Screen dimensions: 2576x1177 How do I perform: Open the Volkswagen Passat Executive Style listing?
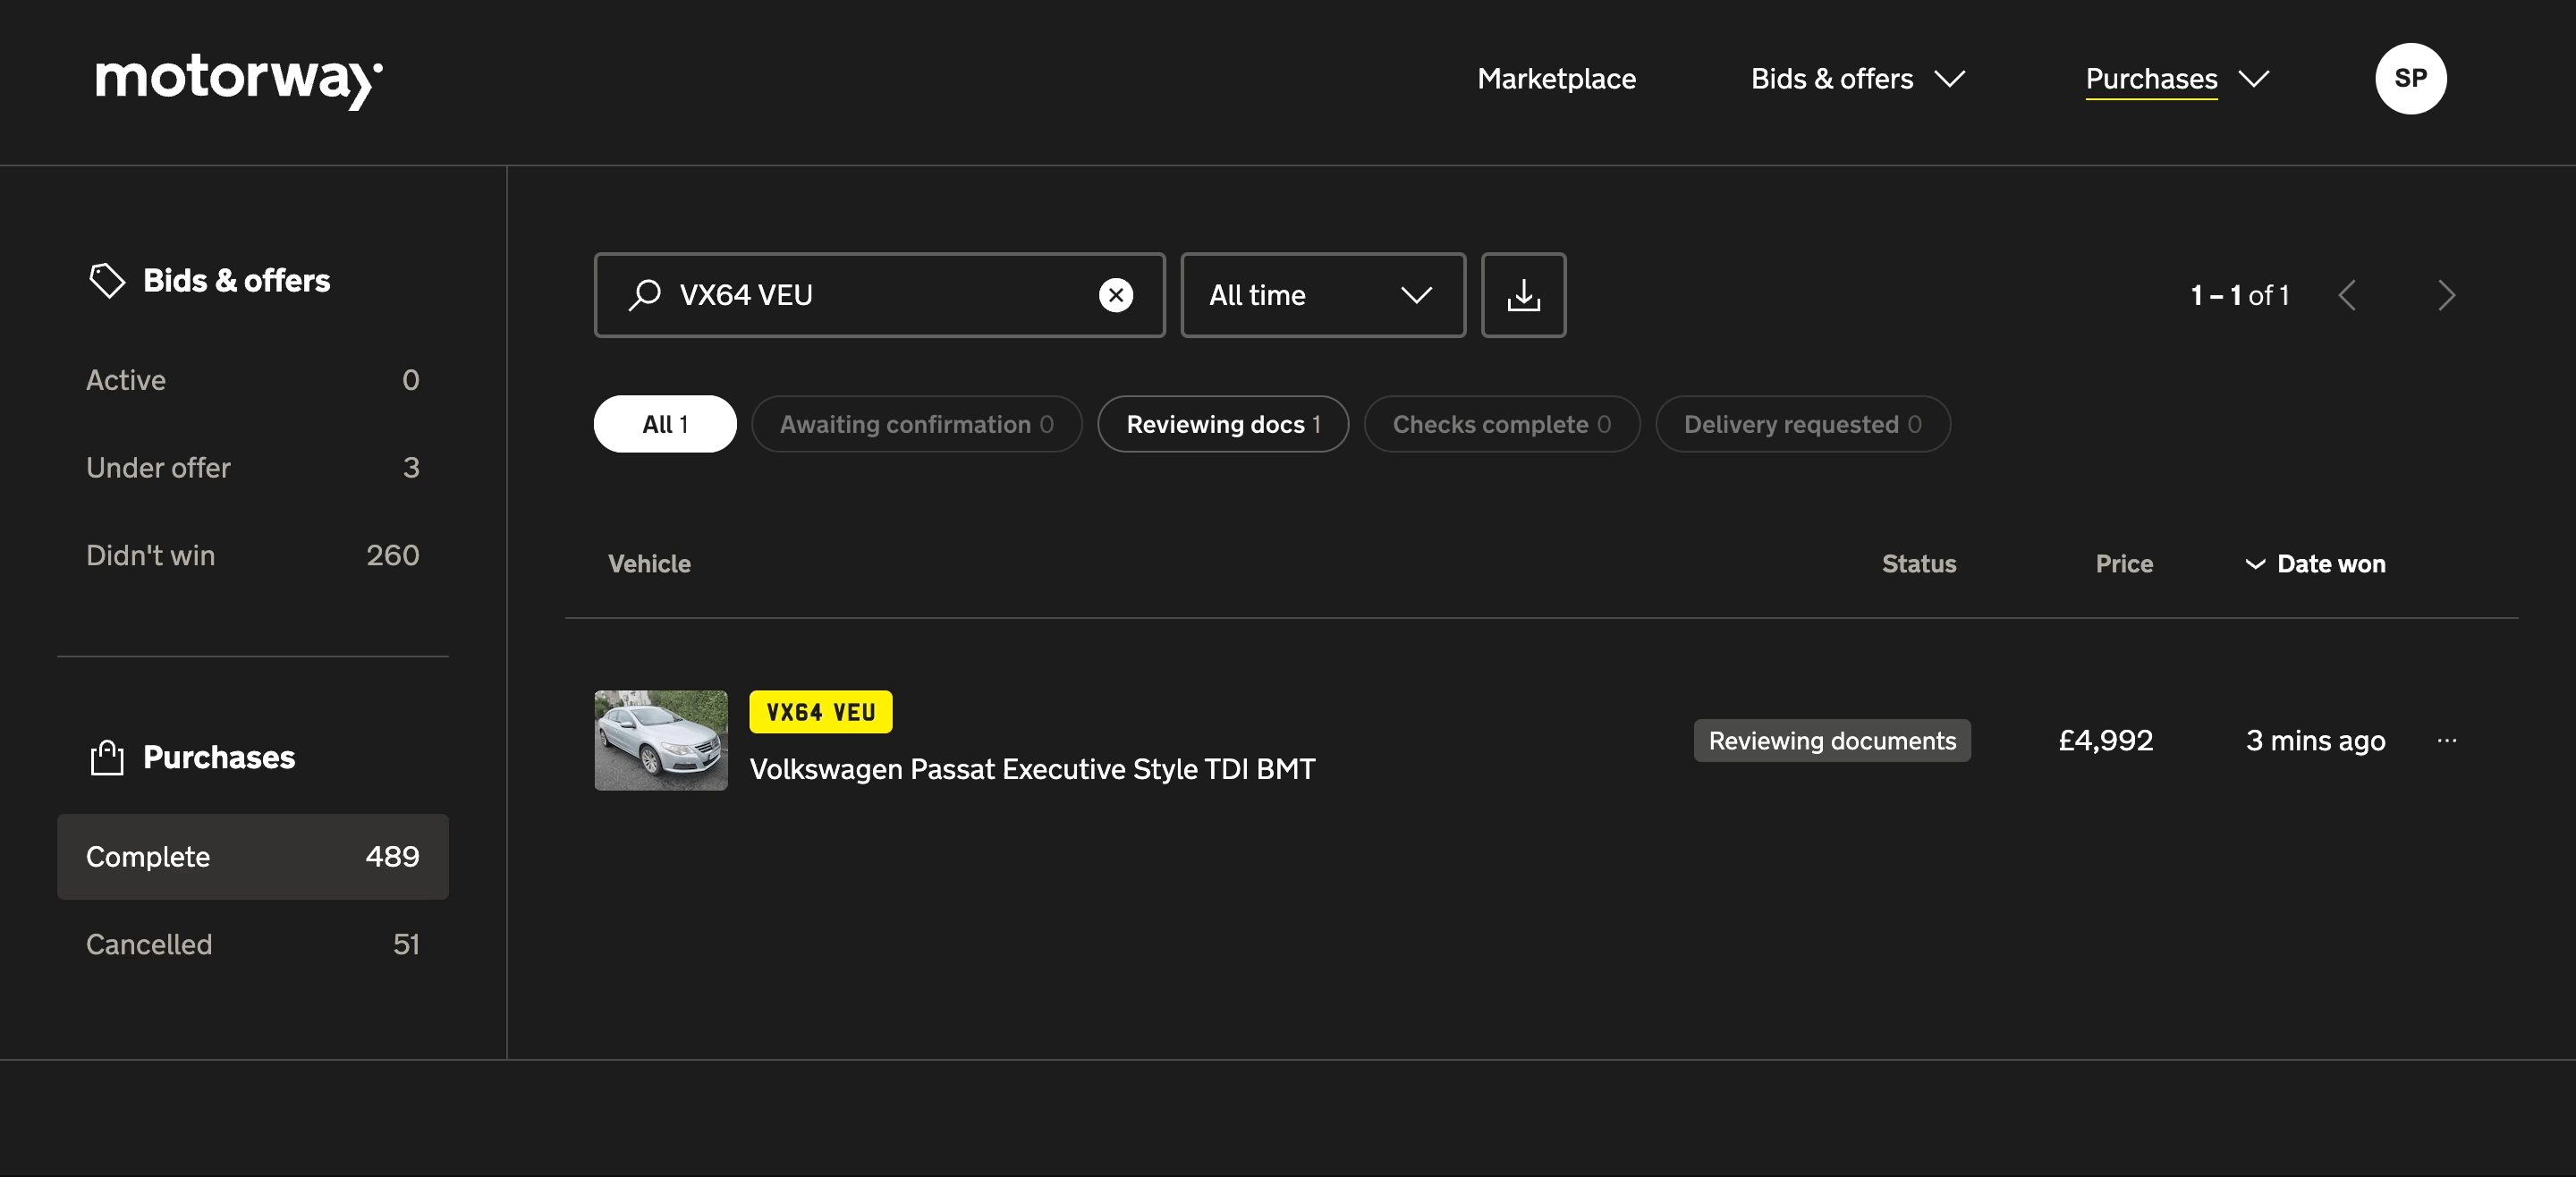tap(1031, 769)
